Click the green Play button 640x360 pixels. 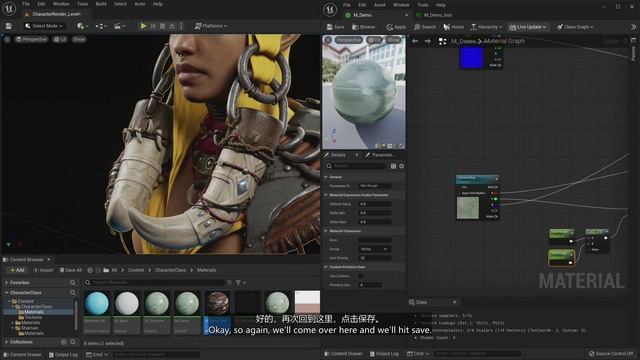point(143,26)
